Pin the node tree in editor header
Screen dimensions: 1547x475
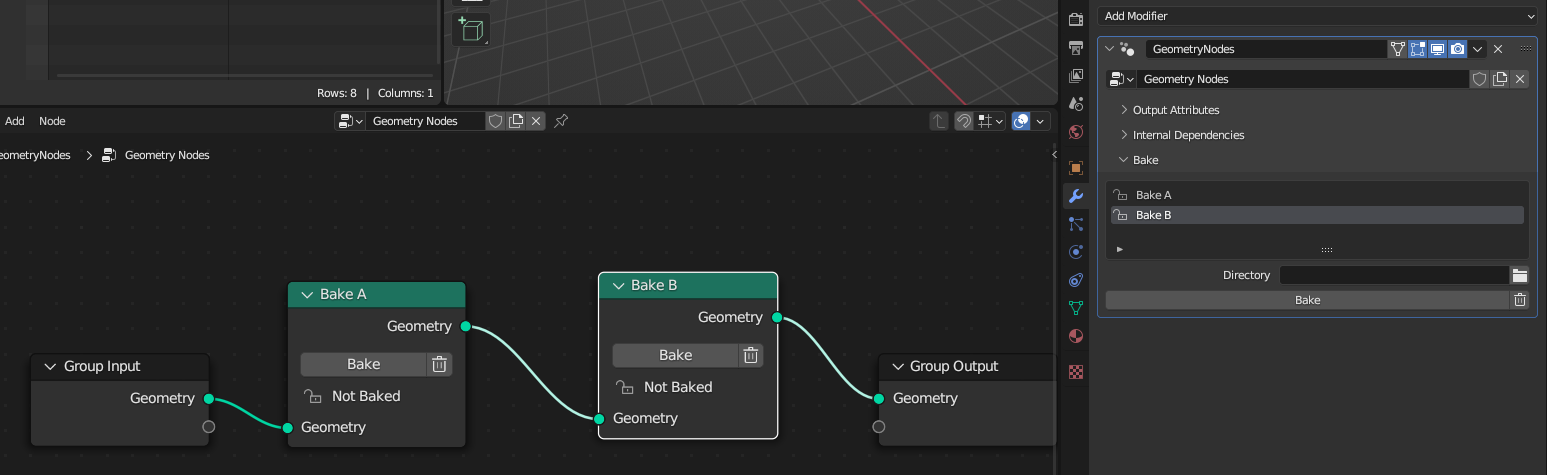tap(561, 121)
